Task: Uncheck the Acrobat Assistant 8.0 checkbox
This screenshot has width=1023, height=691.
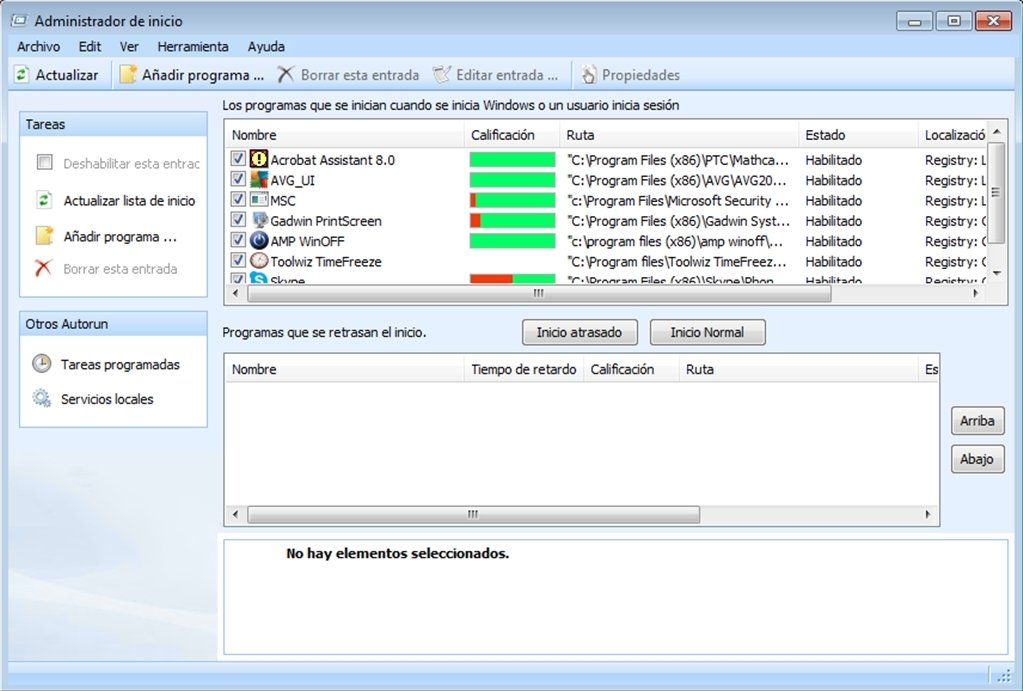Action: (x=238, y=159)
